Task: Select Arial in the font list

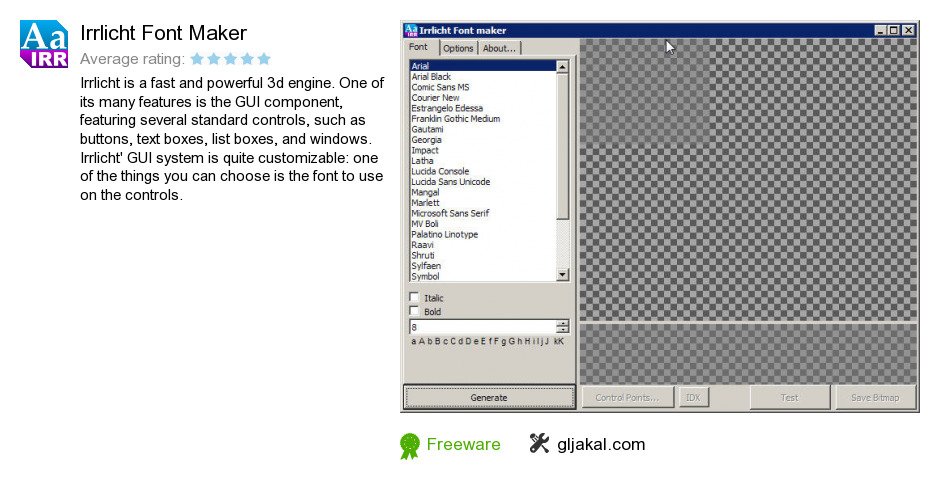Action: (483, 66)
